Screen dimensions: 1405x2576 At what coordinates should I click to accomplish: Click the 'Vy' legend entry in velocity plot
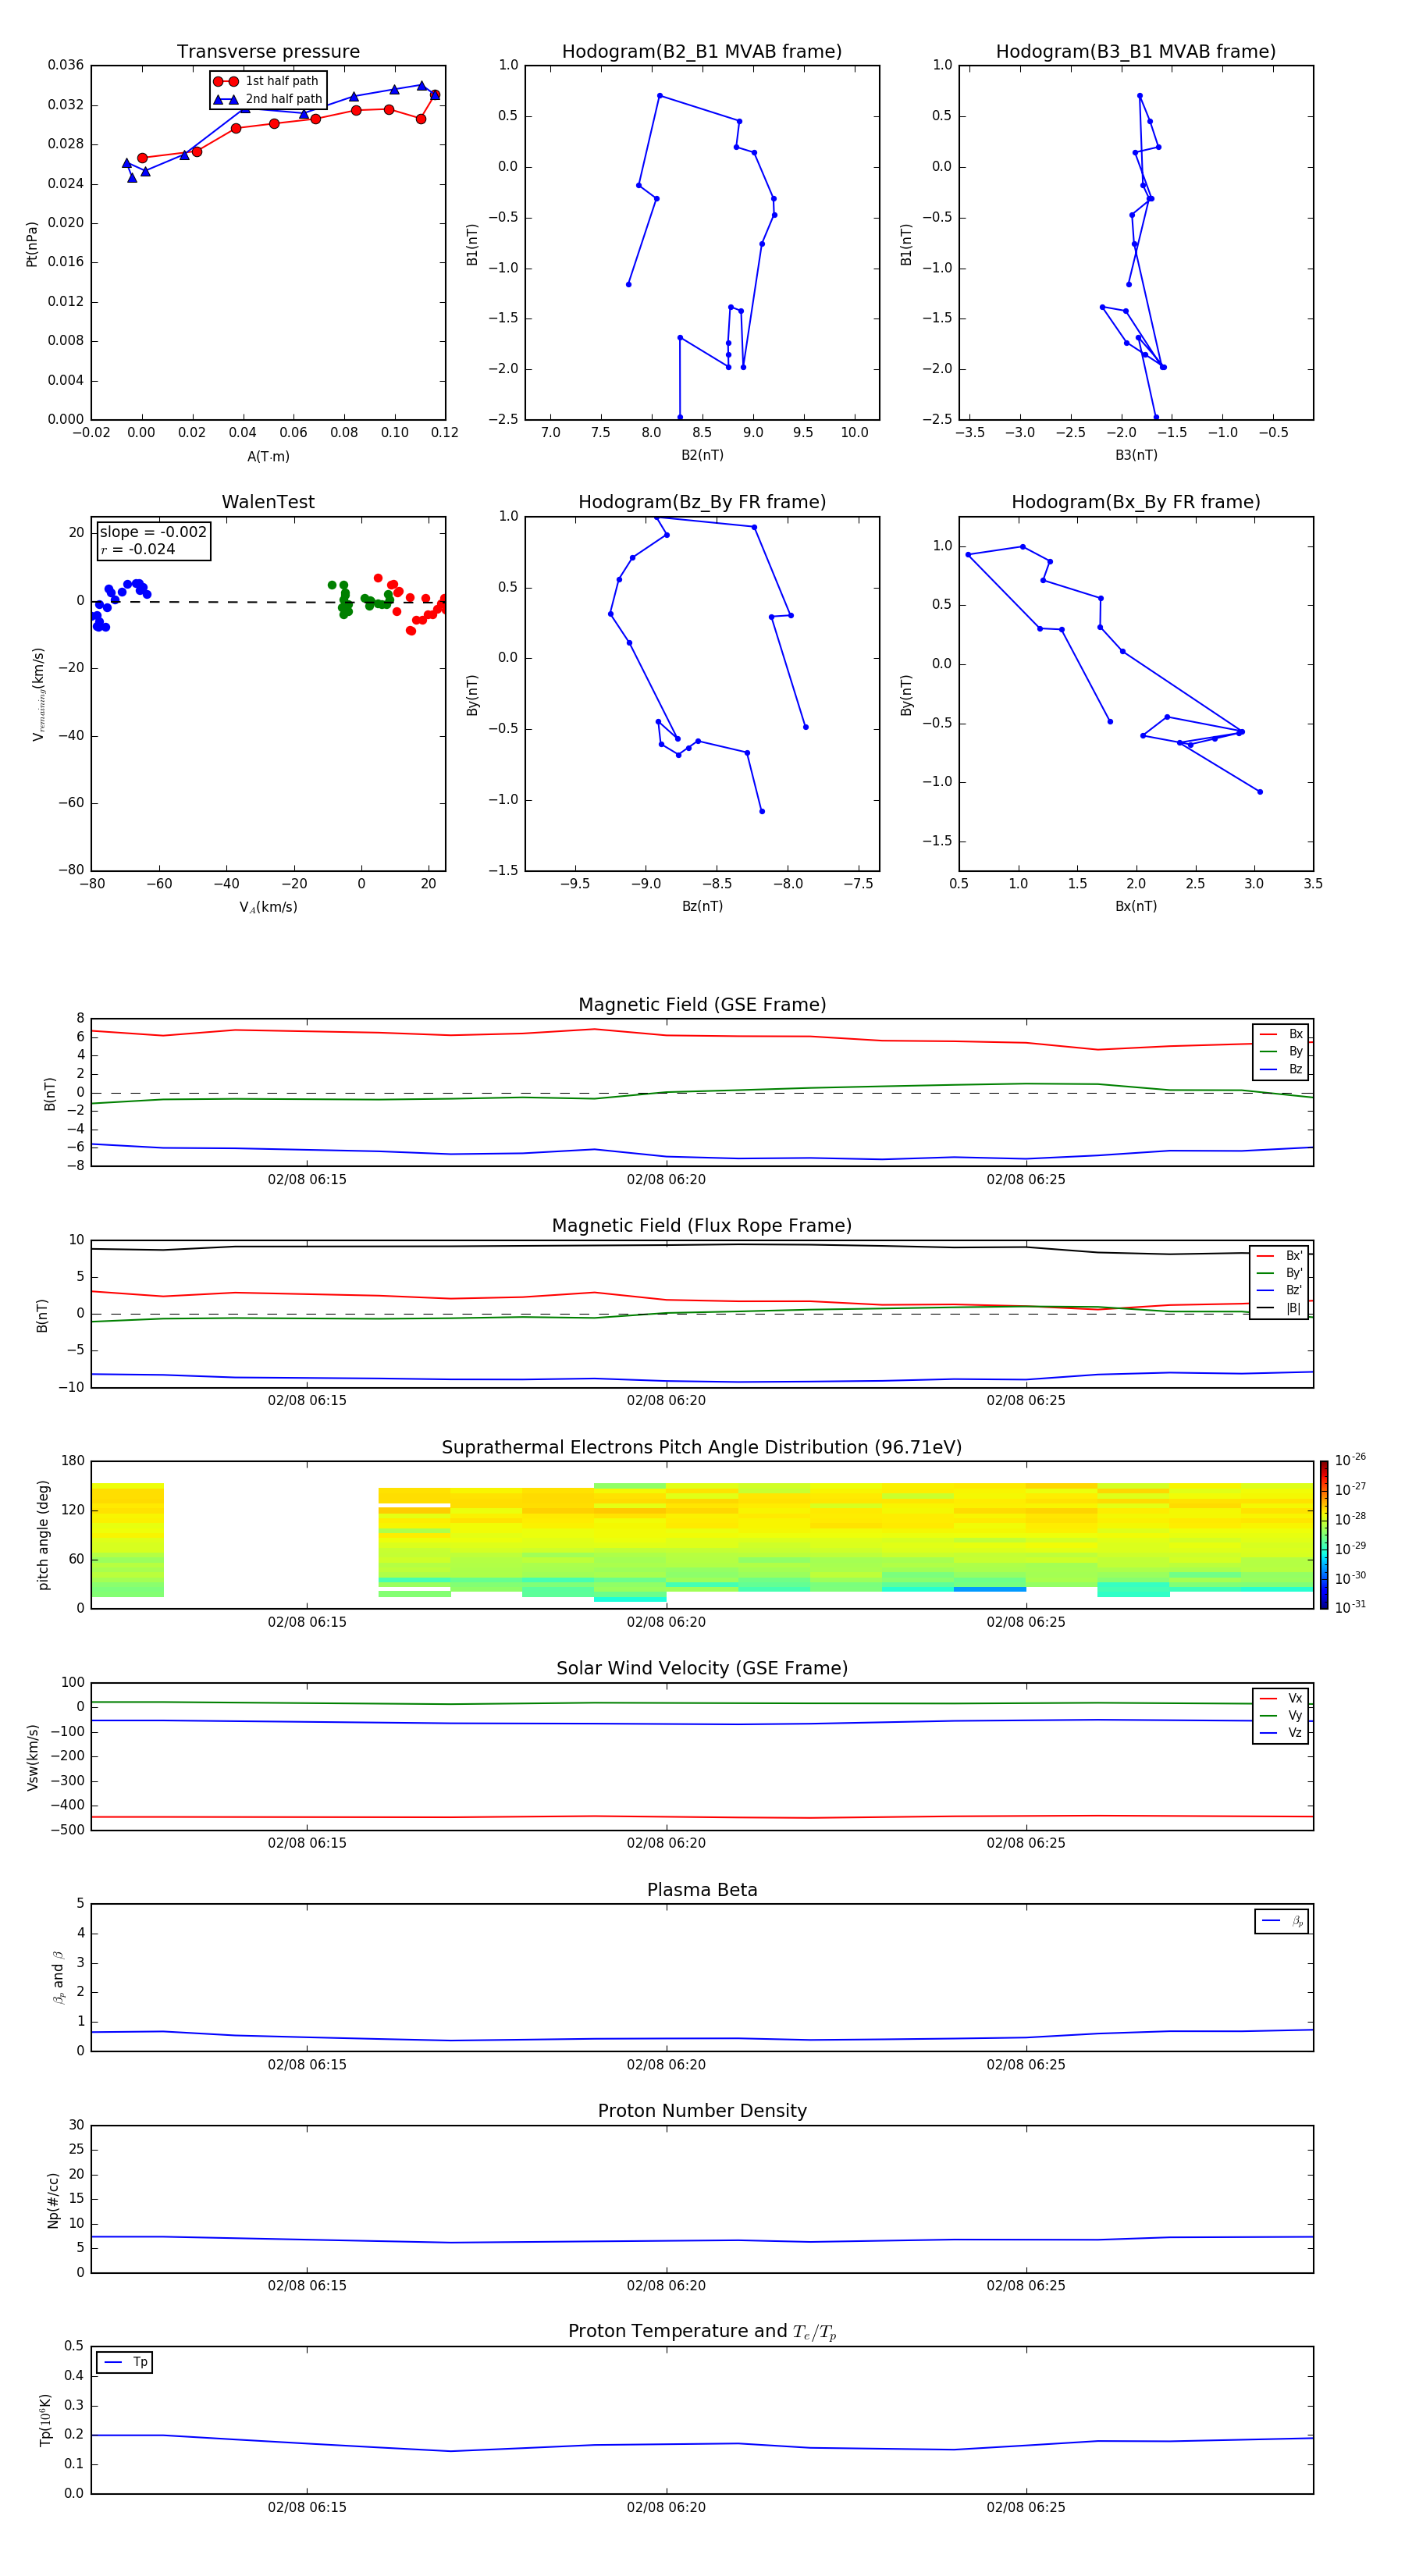coord(1281,1715)
